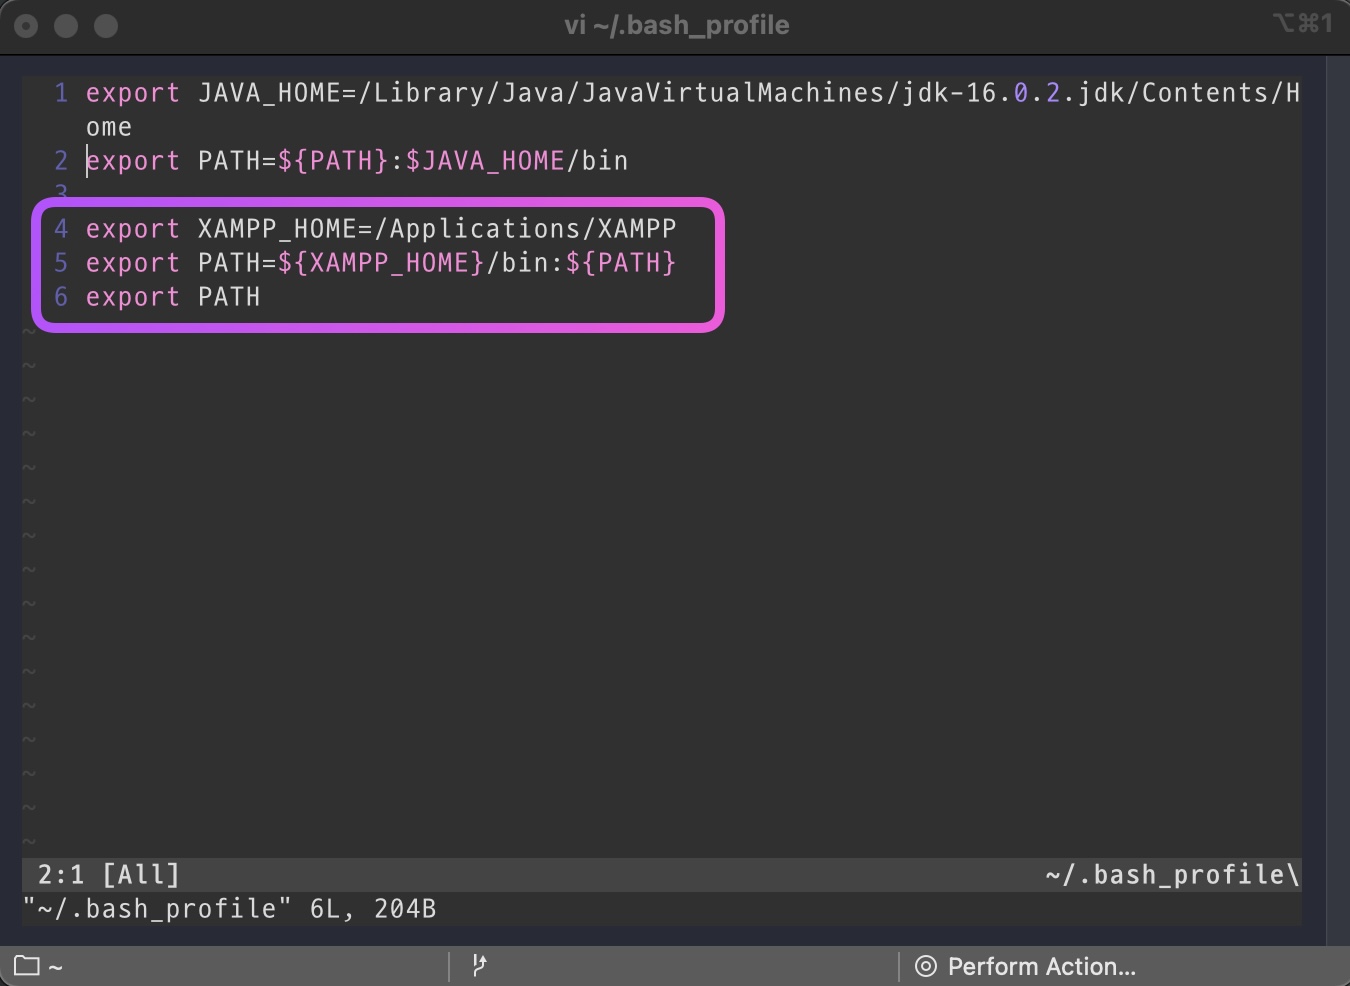Image resolution: width=1350 pixels, height=986 pixels.
Task: Click the trailing '${PATH}' on line 5
Action: pos(621,263)
